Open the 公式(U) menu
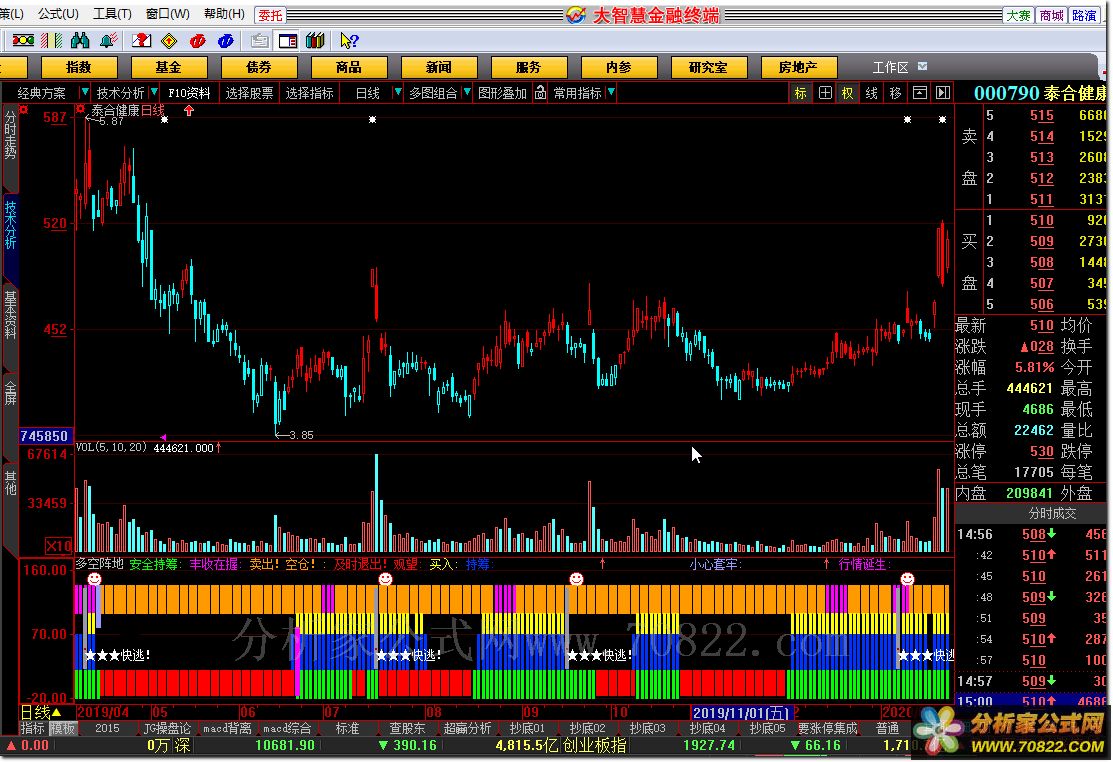Viewport: 1113px width, 762px height. (x=58, y=13)
